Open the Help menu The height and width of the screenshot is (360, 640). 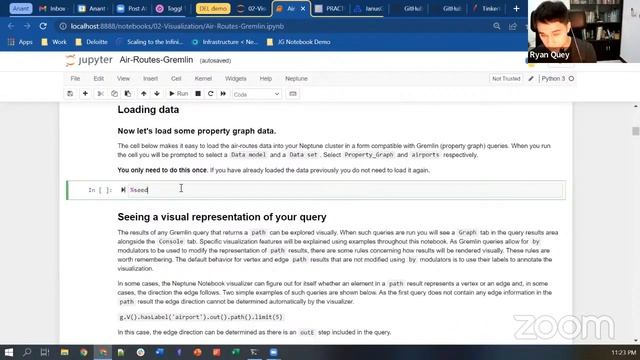point(266,78)
